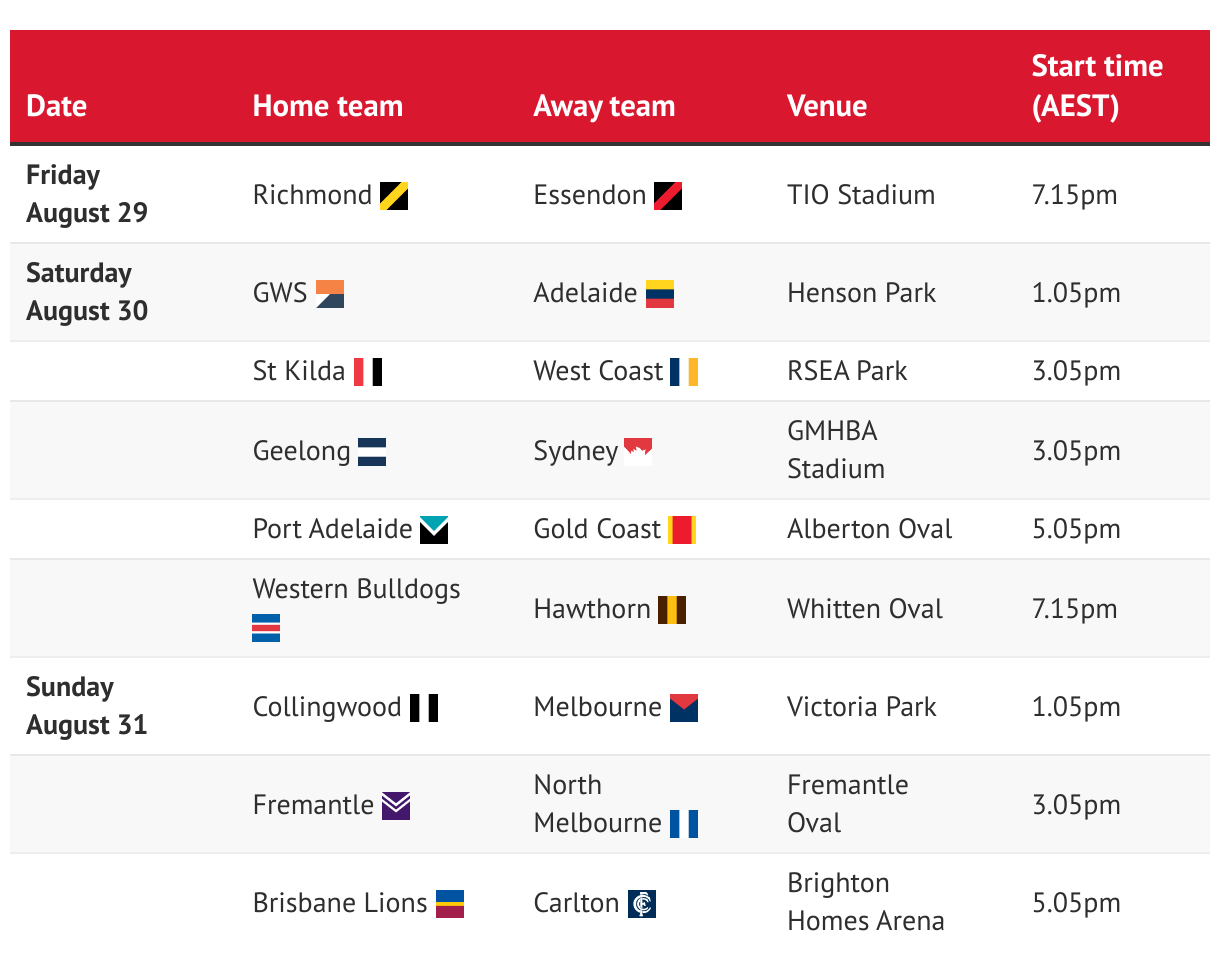Image resolution: width=1220 pixels, height=960 pixels.
Task: Click the Western Bulldogs striped icon
Action: pyautogui.click(x=266, y=628)
